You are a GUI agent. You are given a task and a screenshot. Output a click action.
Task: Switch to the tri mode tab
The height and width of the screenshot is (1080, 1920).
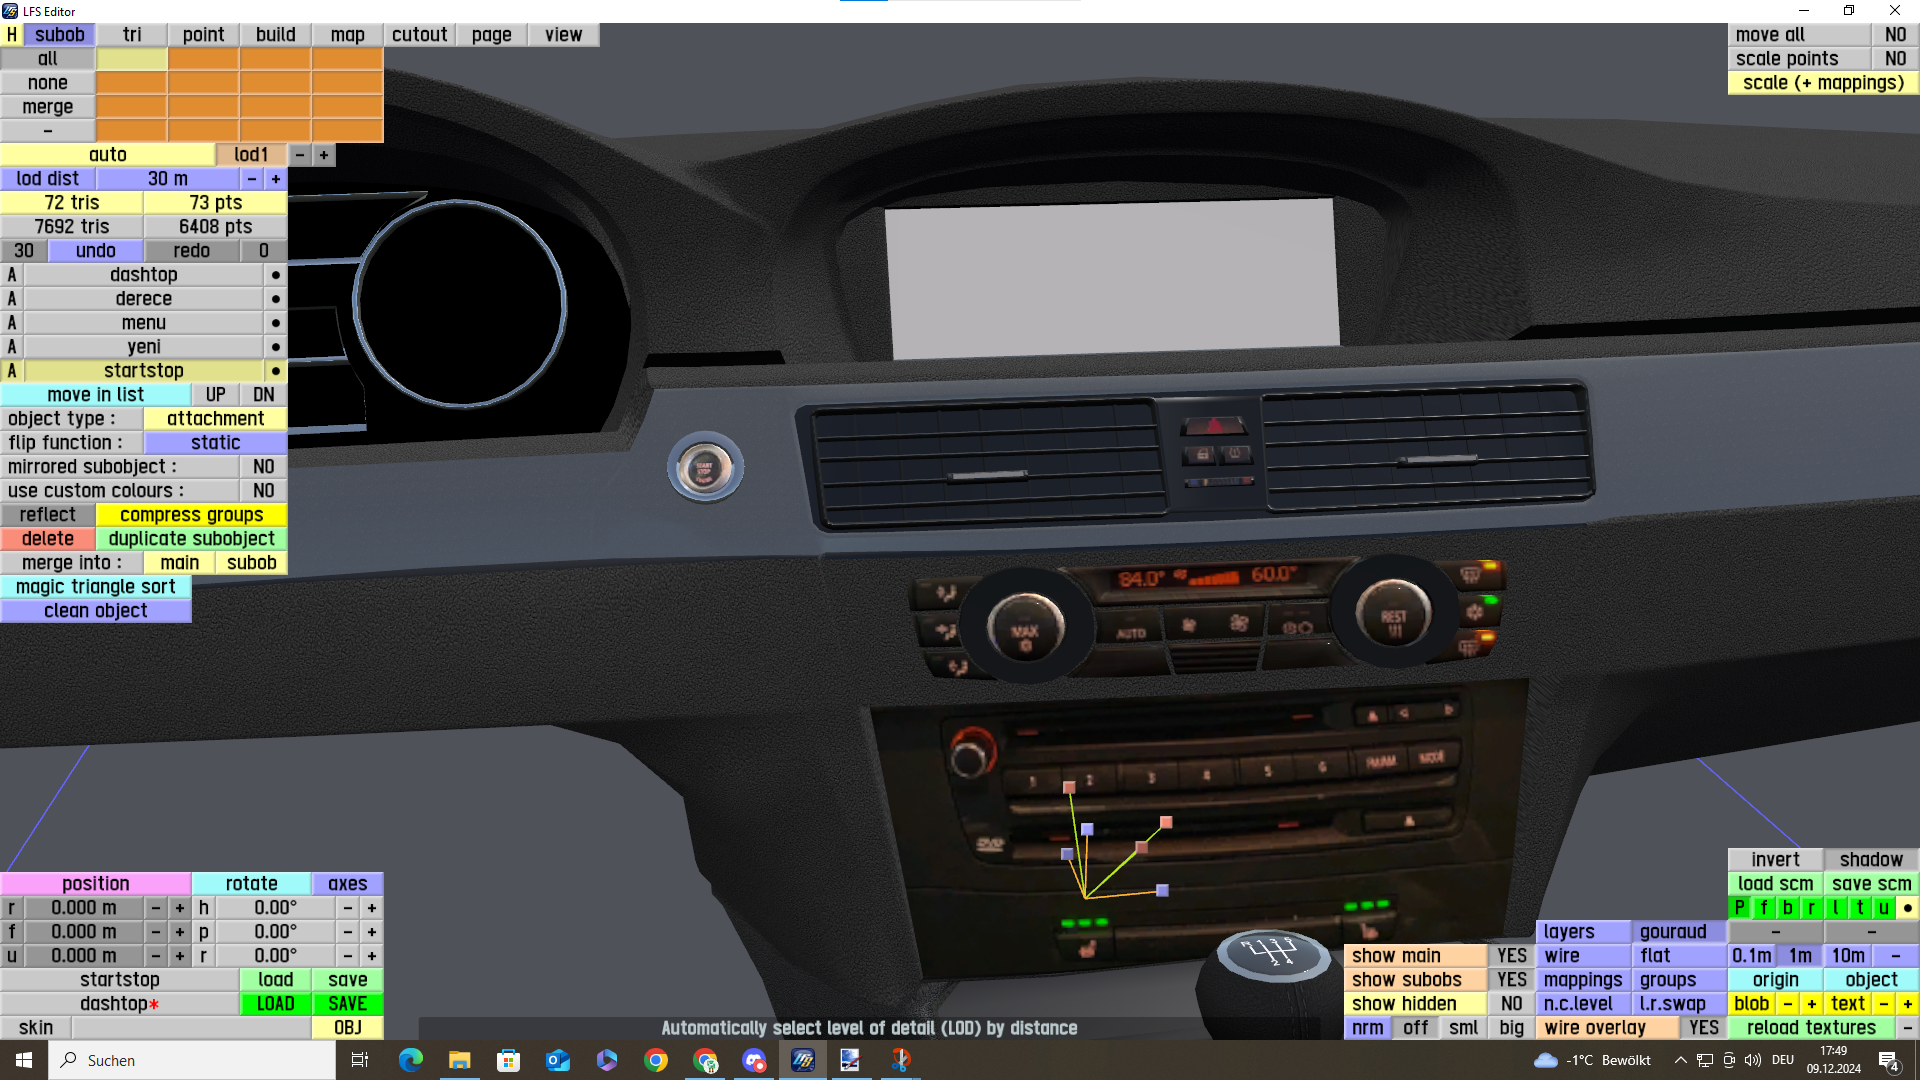click(x=132, y=35)
